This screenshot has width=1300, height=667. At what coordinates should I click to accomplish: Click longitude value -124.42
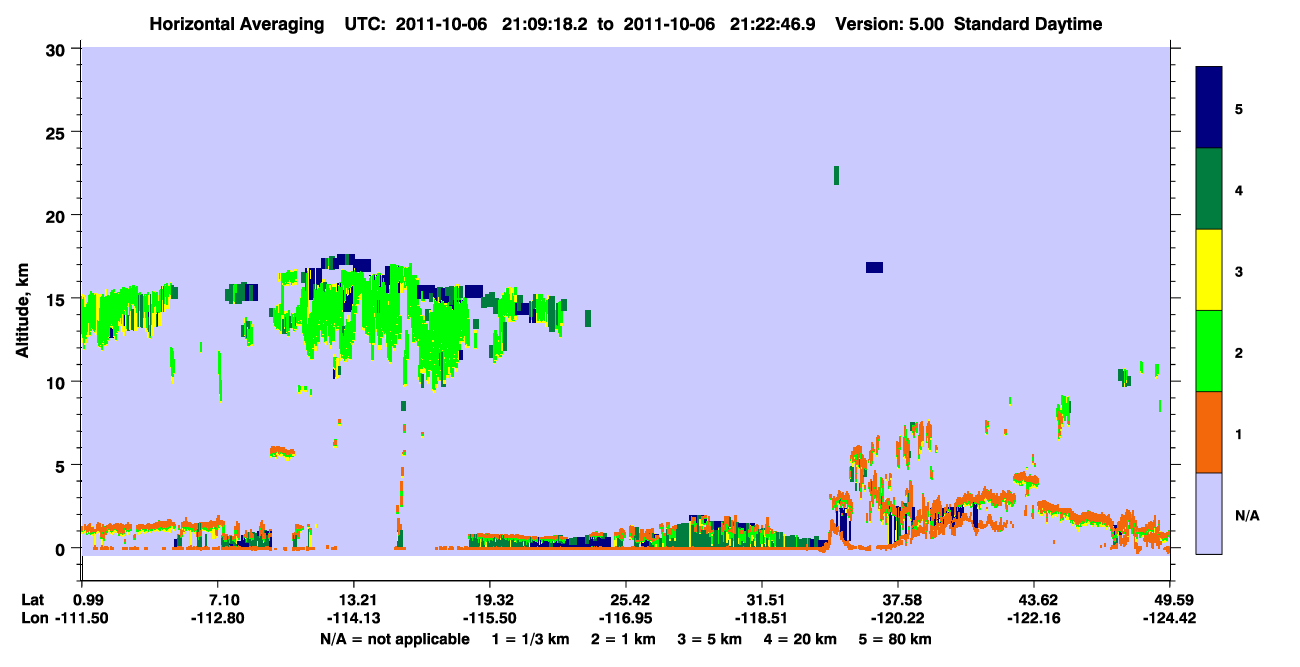tap(1170, 618)
